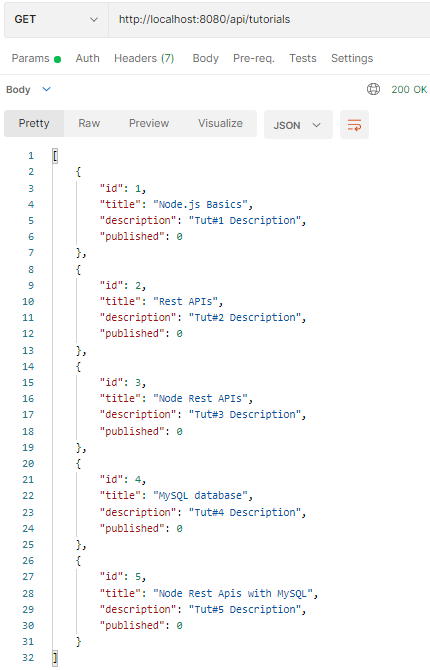Toggle the line wrap icon
430x670 pixels.
point(354,125)
